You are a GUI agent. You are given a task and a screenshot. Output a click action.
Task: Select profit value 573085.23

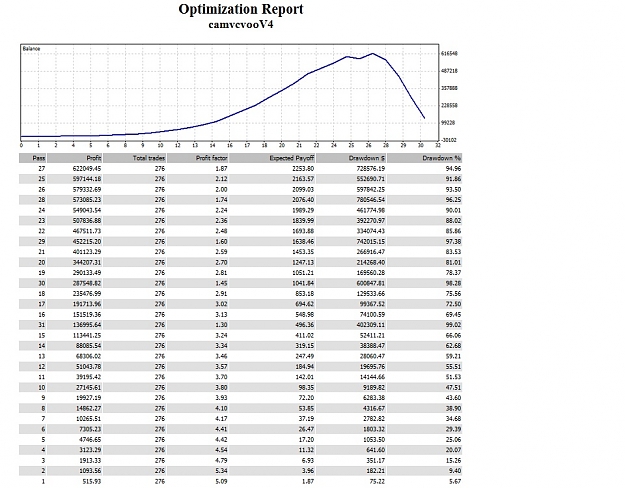click(x=86, y=200)
